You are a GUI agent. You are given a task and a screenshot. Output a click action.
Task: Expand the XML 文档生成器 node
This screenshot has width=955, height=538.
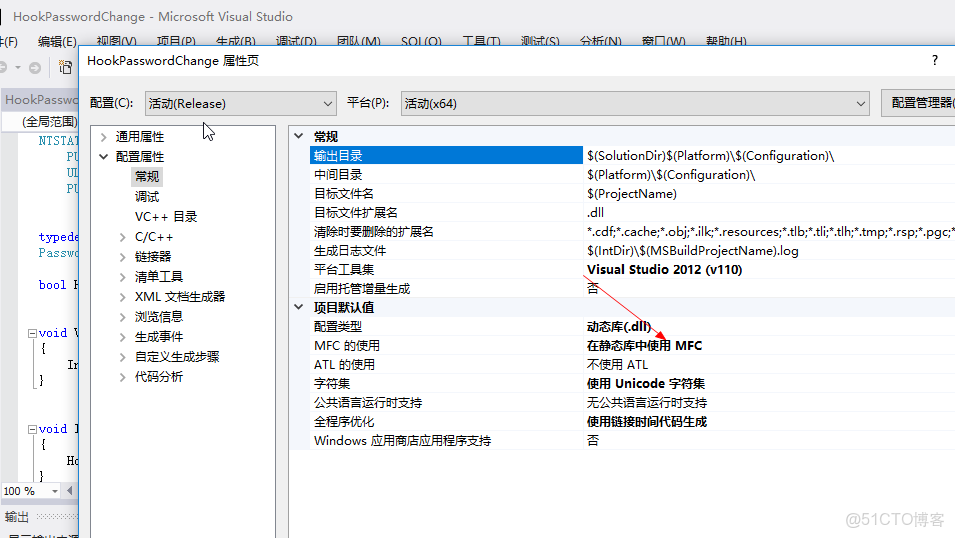pyautogui.click(x=122, y=297)
